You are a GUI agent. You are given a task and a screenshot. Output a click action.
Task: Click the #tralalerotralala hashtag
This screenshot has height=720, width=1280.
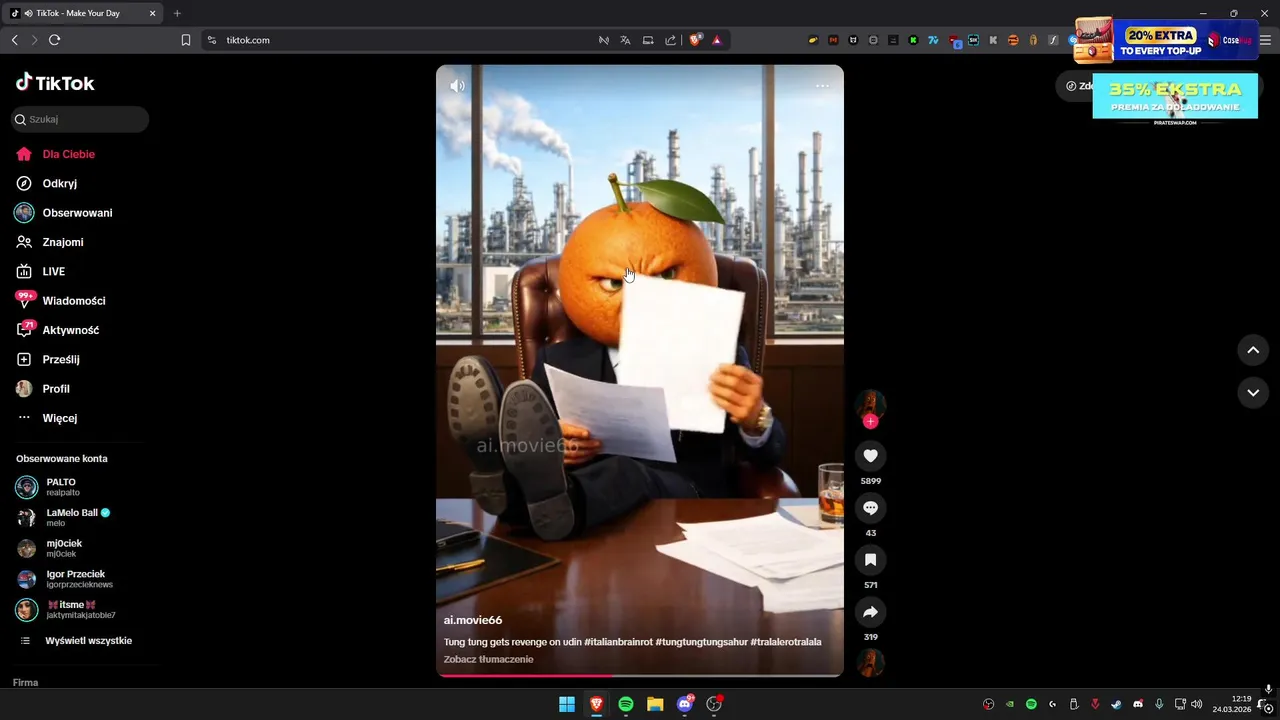coord(786,642)
